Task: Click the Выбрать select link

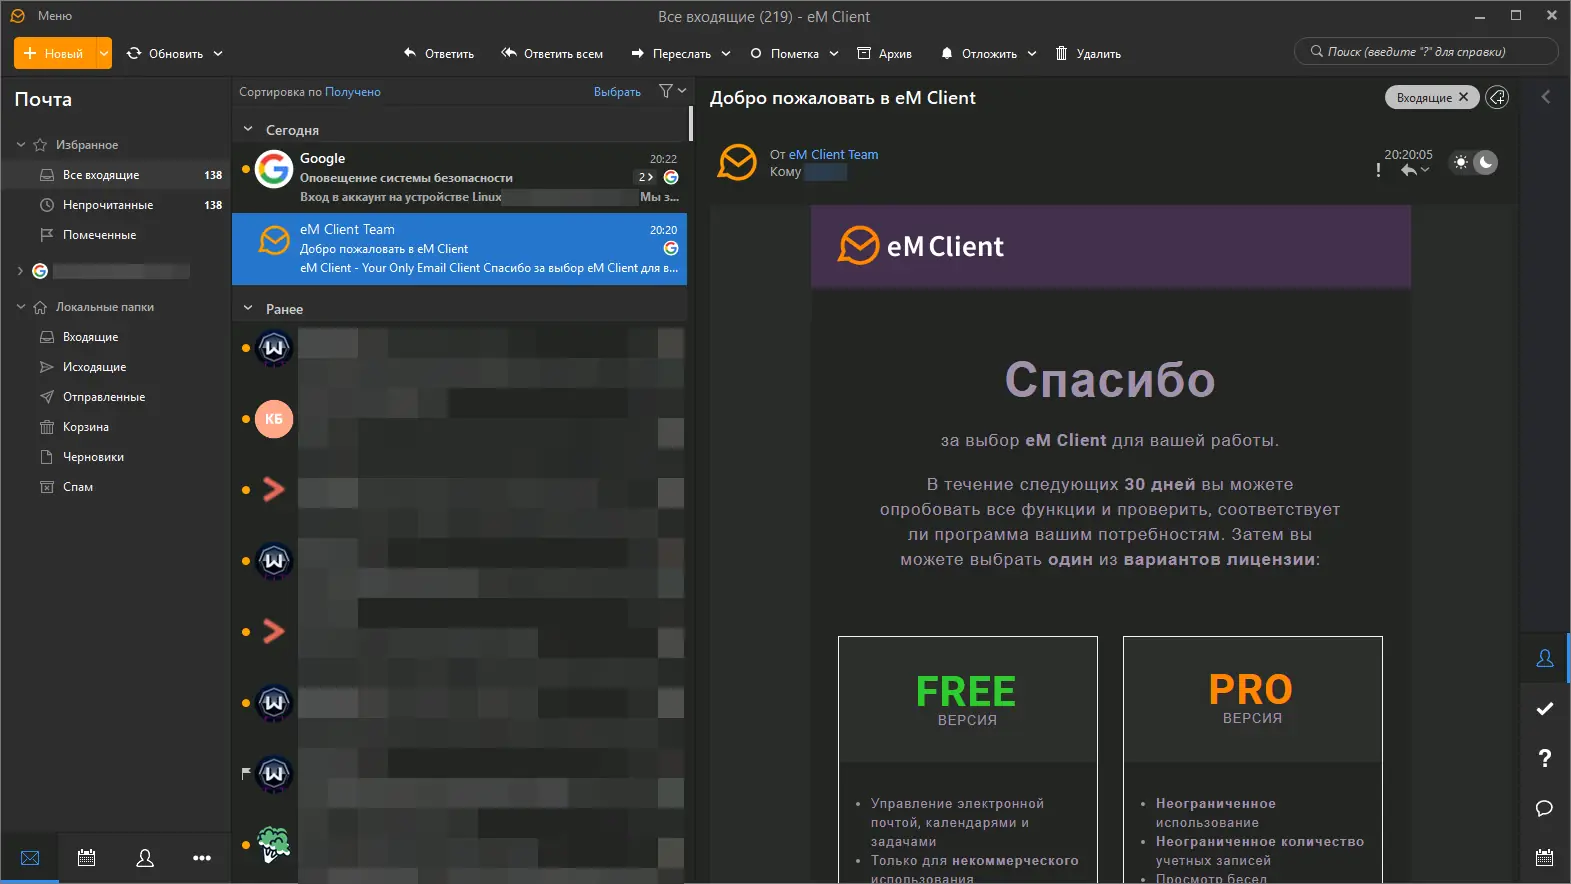Action: click(617, 92)
